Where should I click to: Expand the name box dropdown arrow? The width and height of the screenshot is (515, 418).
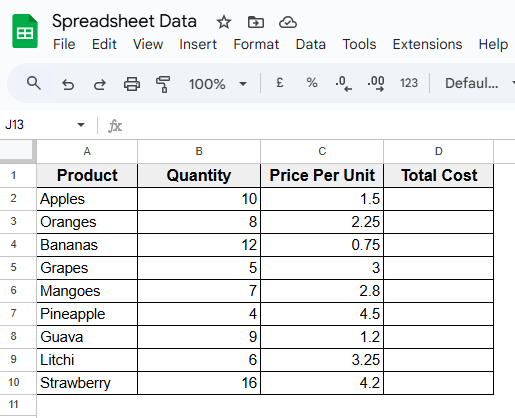(81, 125)
